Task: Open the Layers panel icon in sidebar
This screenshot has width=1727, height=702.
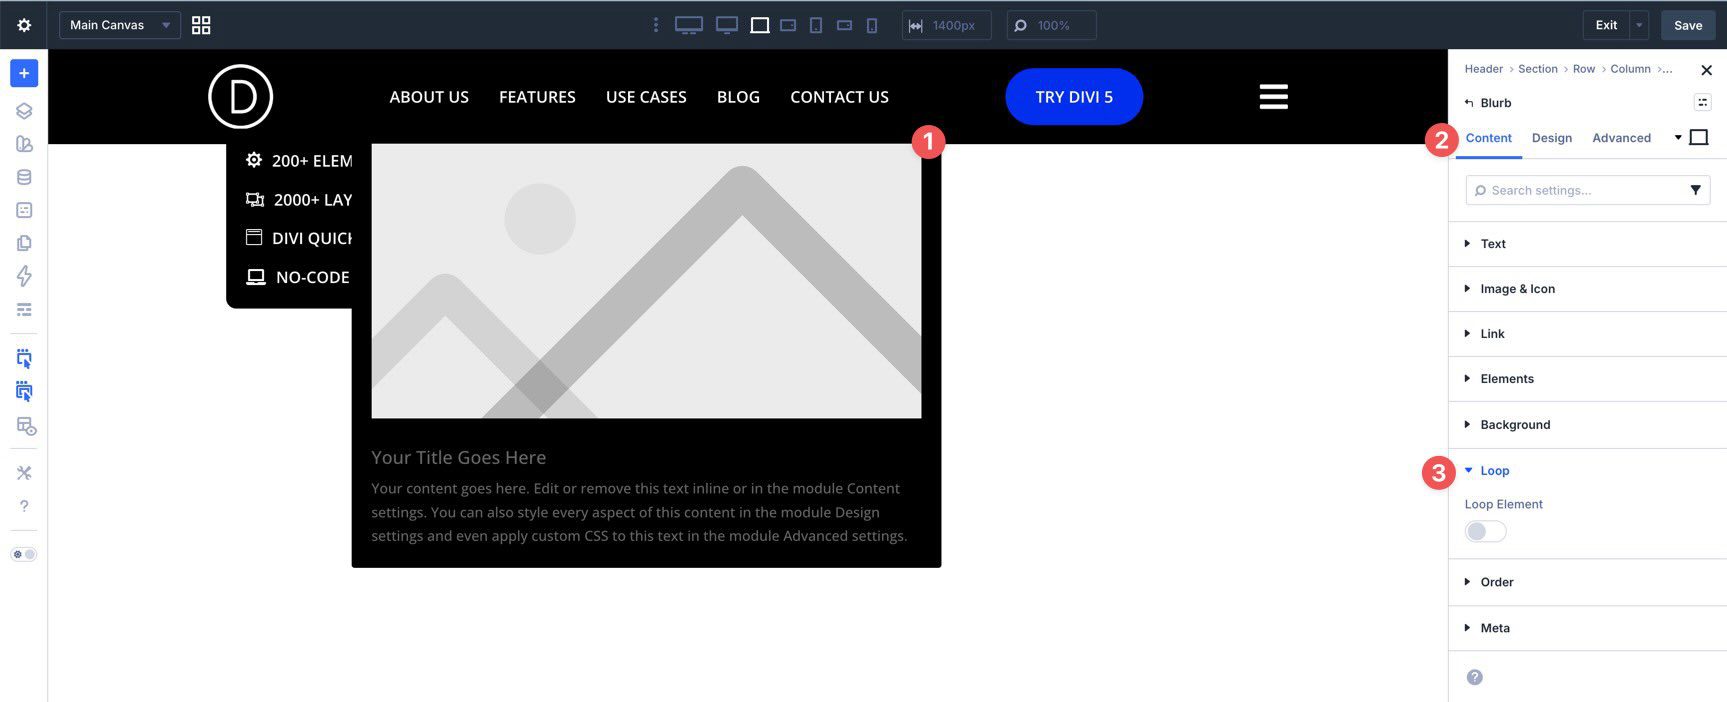Action: (24, 111)
